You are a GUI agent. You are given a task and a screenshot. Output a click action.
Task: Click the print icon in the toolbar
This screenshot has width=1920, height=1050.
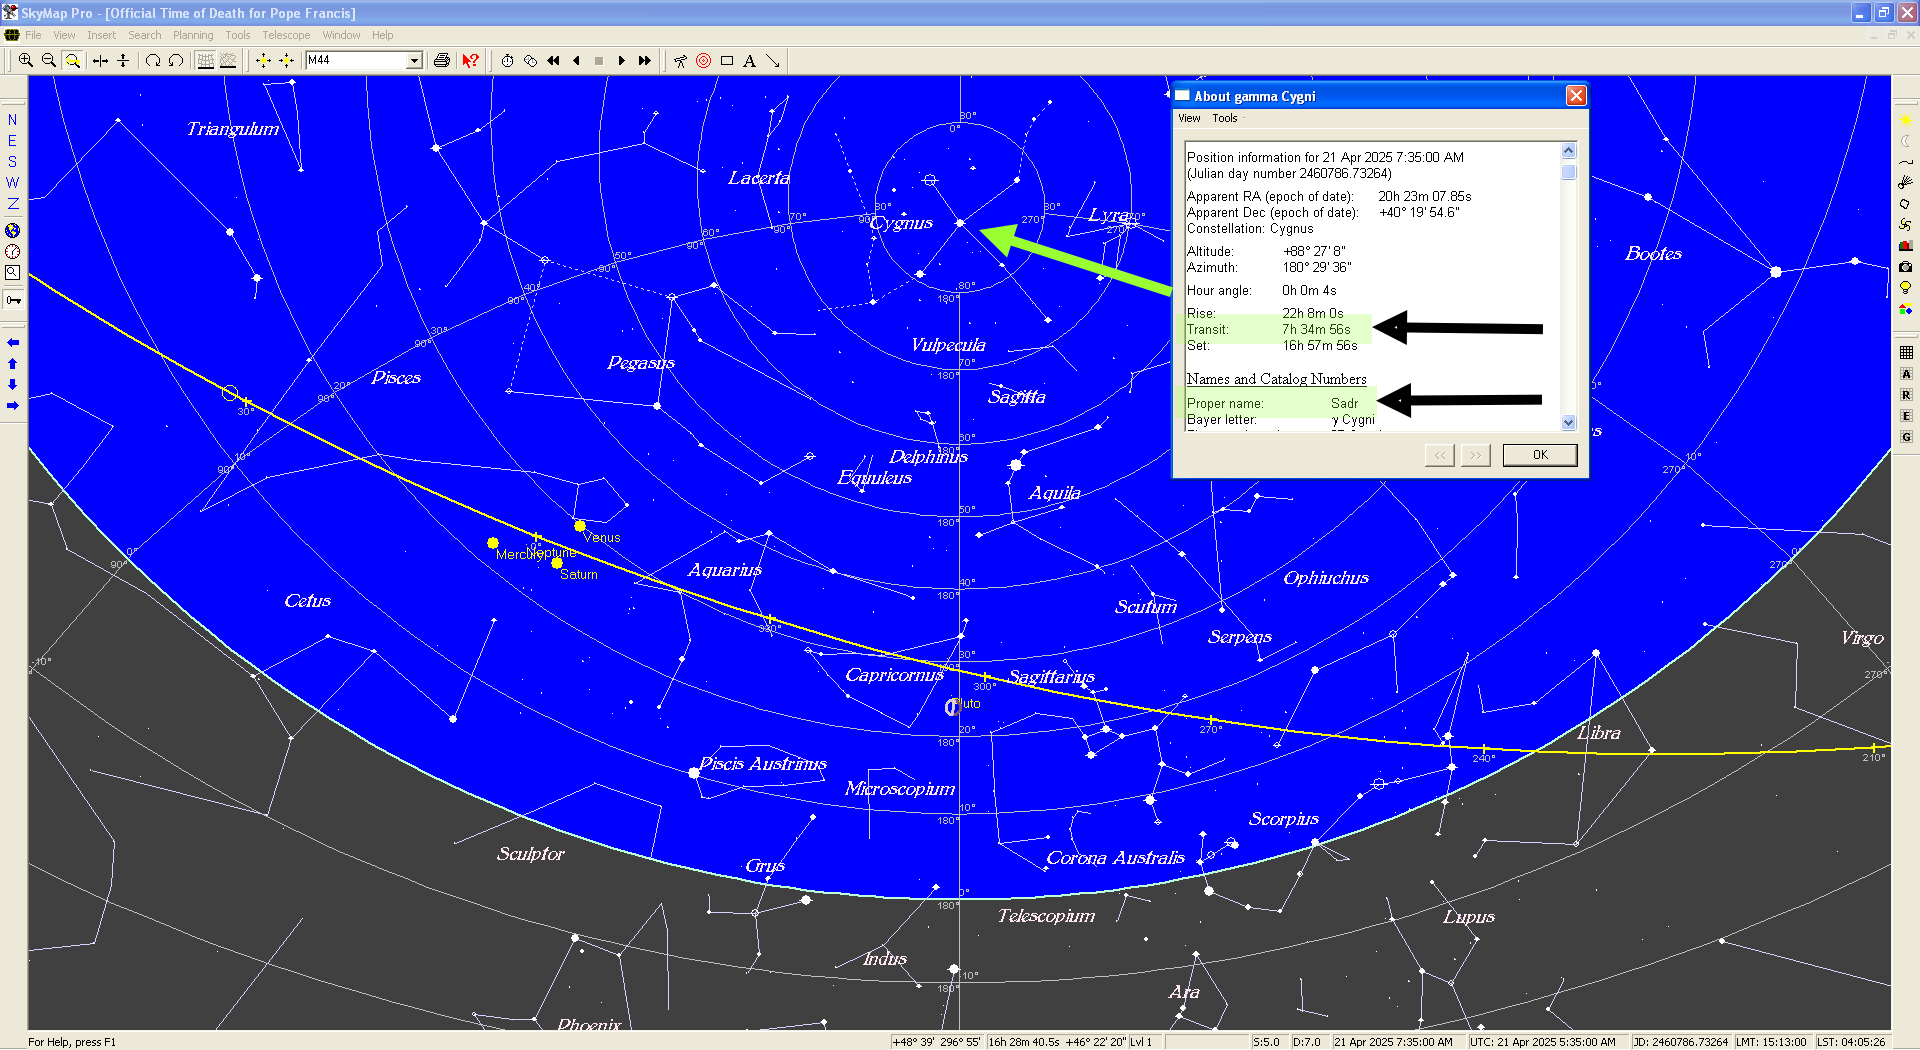(442, 61)
